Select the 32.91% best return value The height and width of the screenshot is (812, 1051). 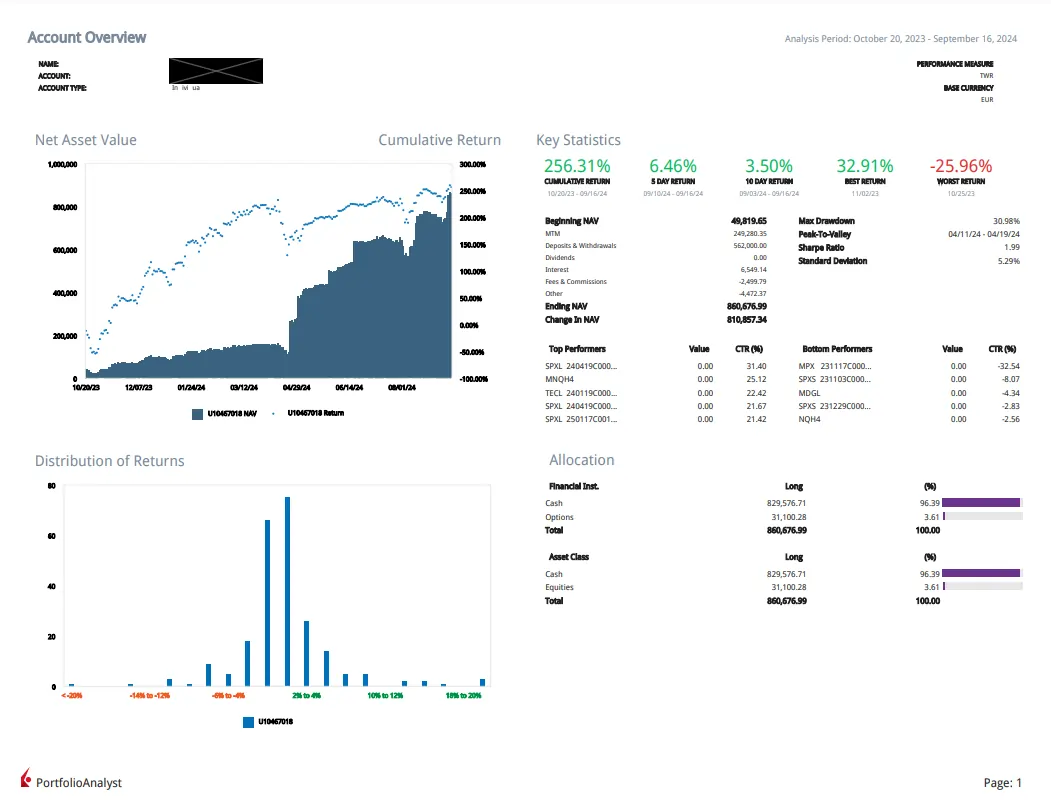[865, 166]
